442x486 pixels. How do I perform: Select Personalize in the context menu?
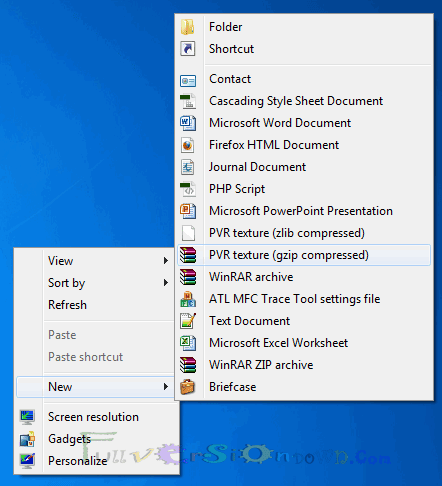pos(97,461)
